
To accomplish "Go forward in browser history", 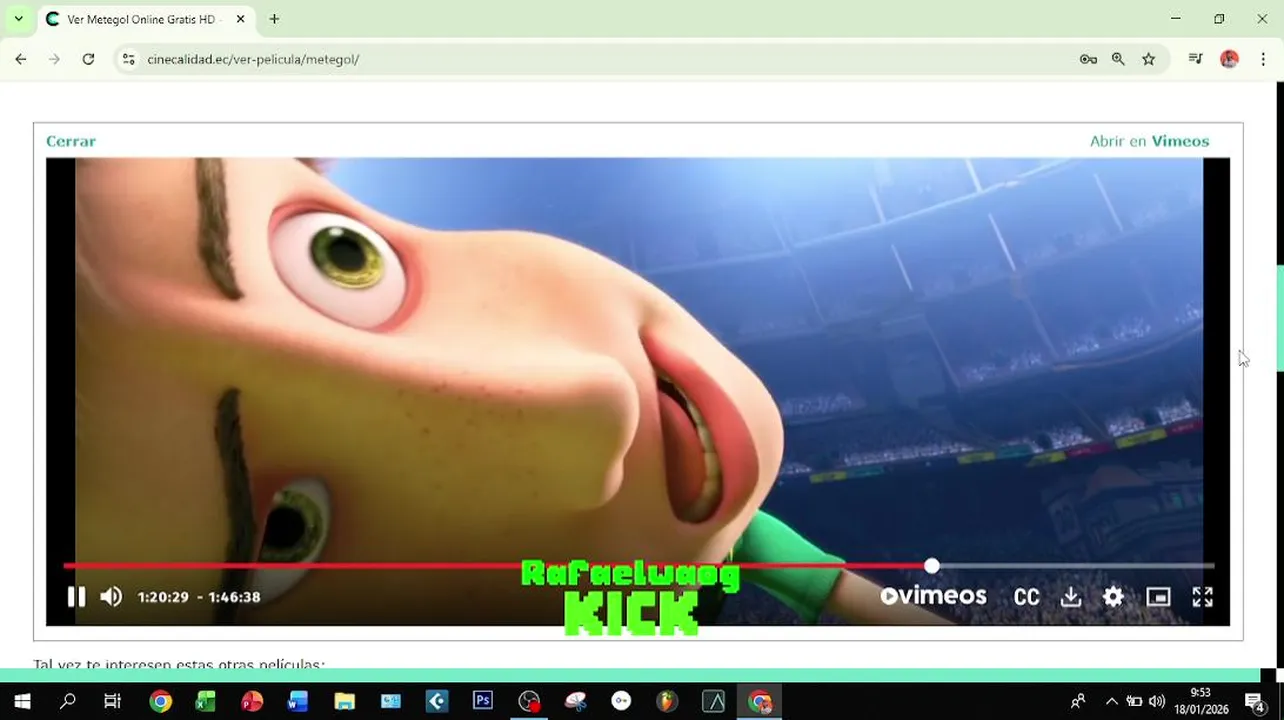I will point(55,59).
